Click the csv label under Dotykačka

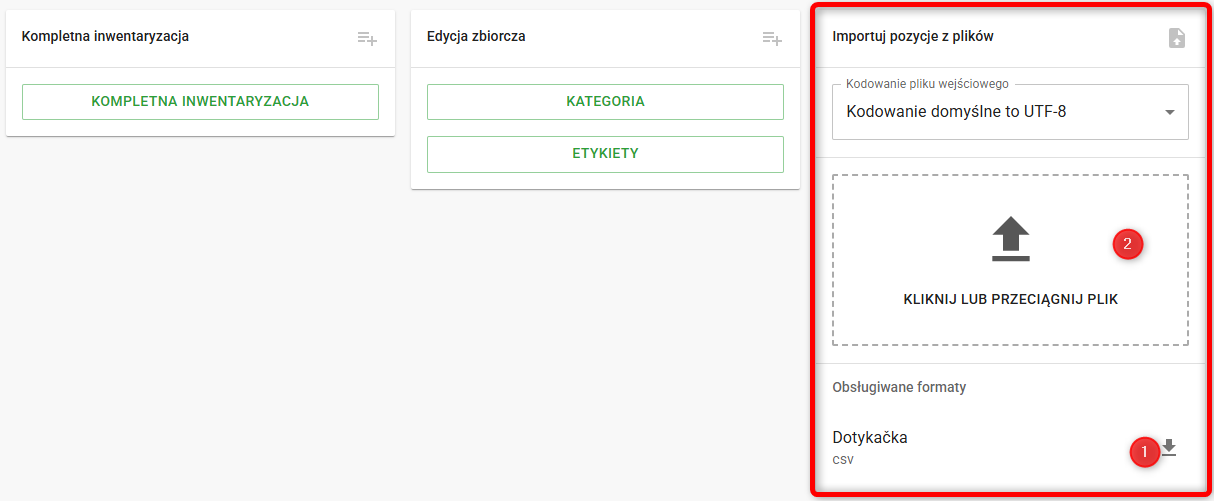[x=843, y=460]
